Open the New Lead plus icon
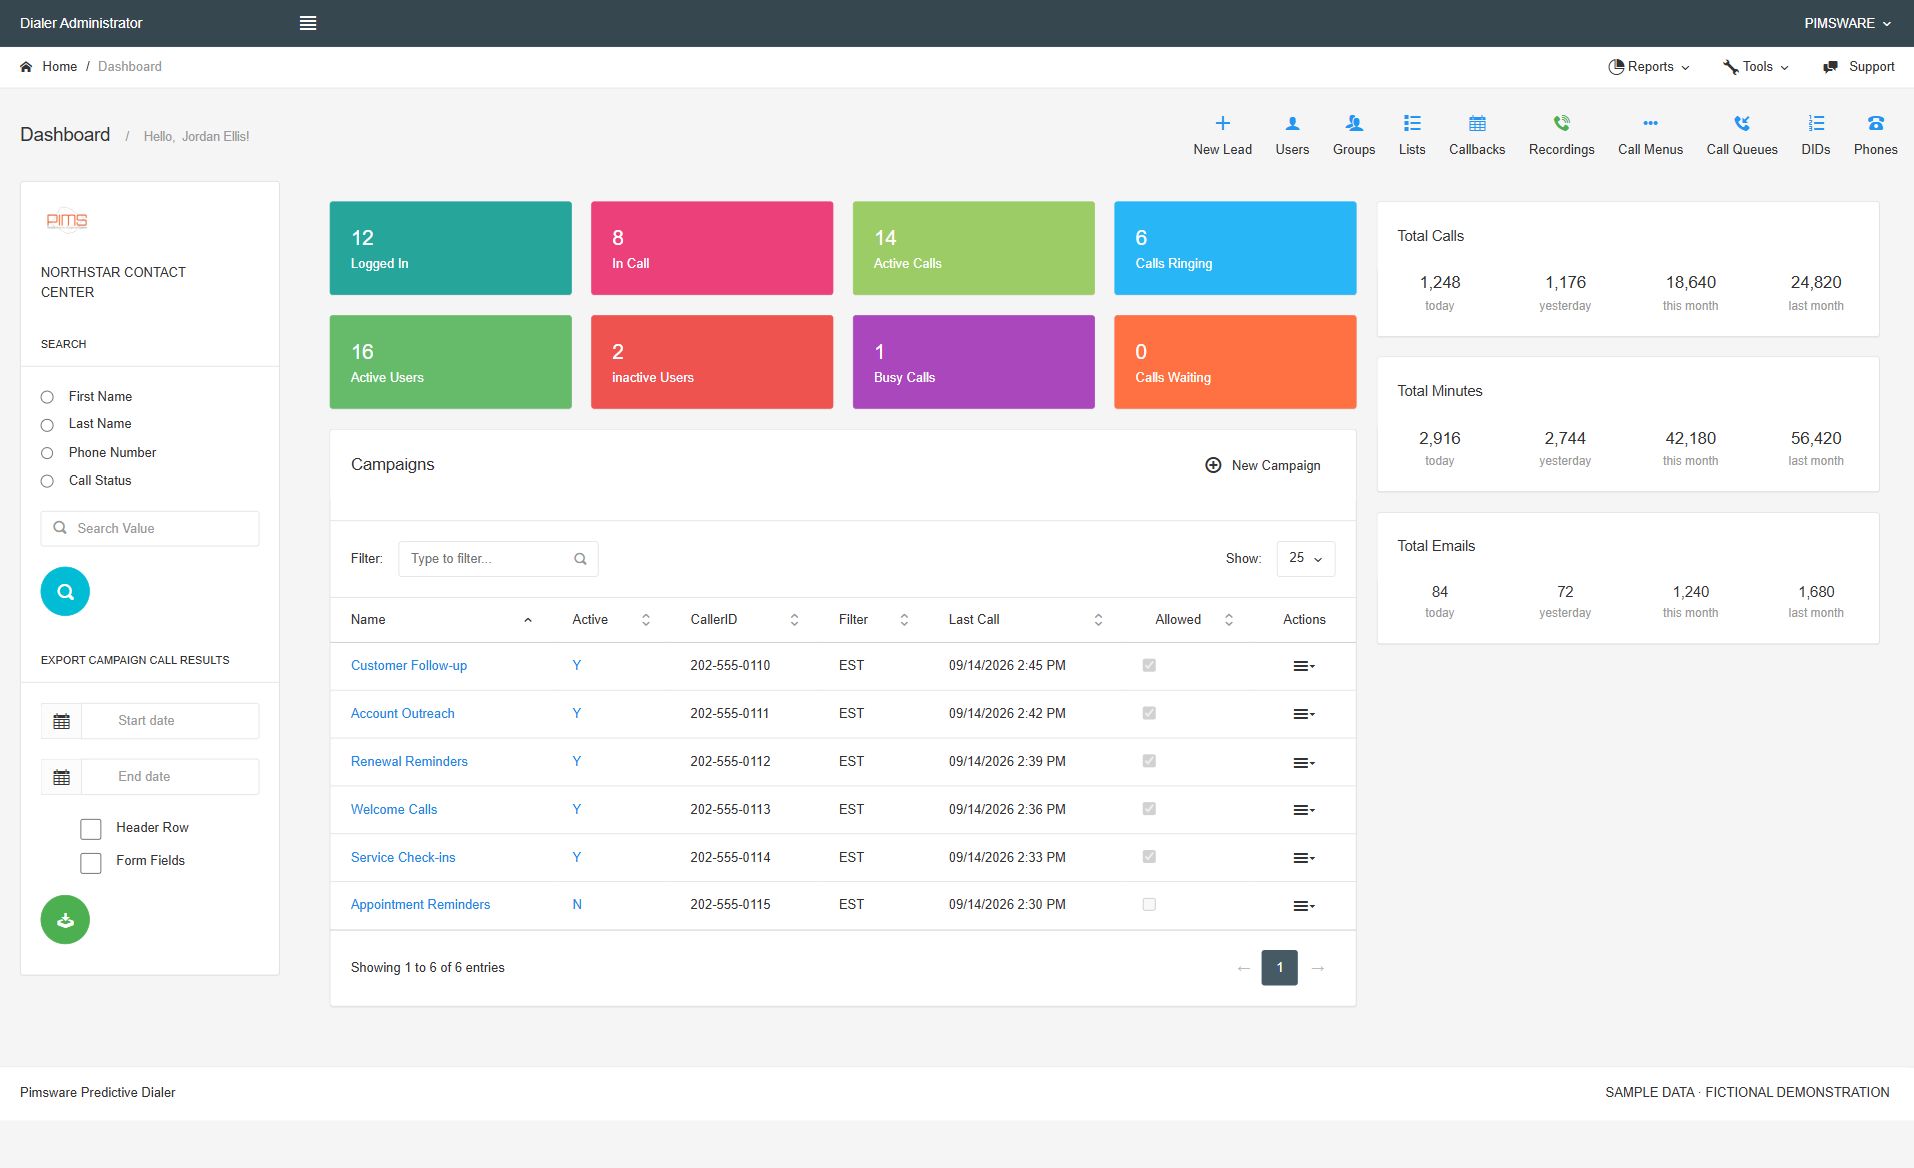Viewport: 1914px width, 1168px height. coord(1222,124)
